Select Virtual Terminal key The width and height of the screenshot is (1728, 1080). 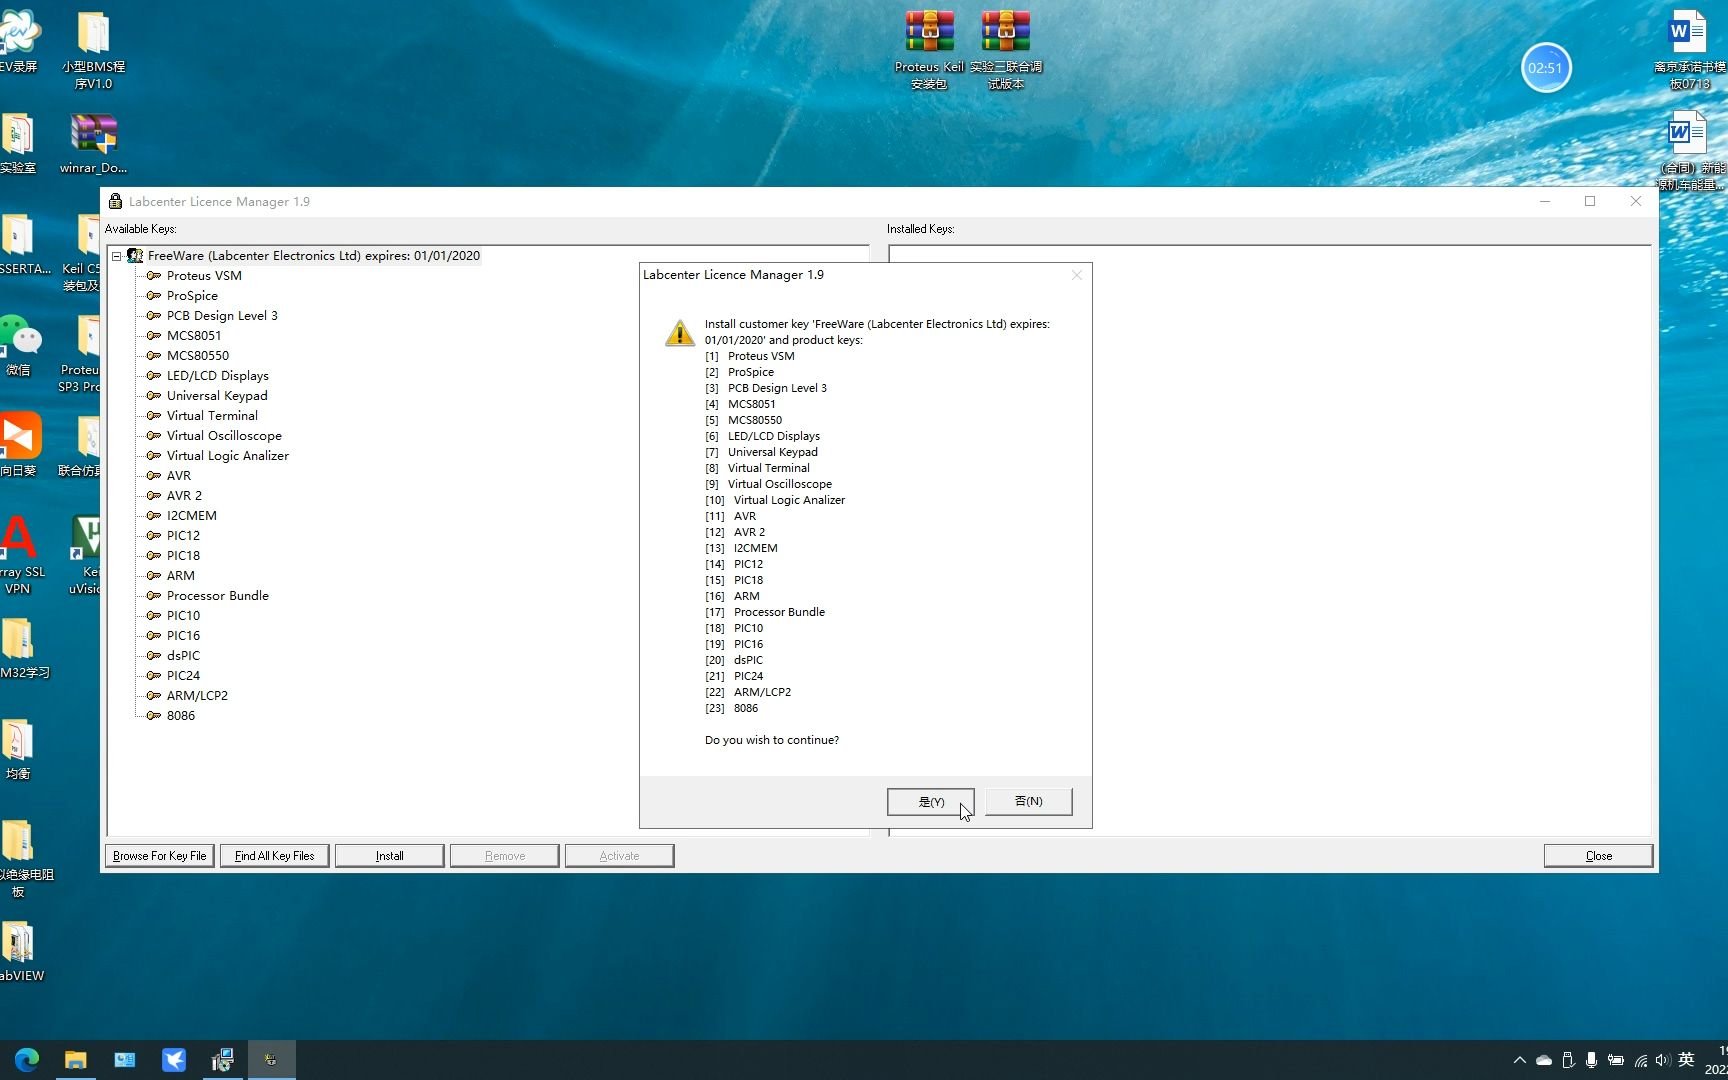click(x=212, y=416)
